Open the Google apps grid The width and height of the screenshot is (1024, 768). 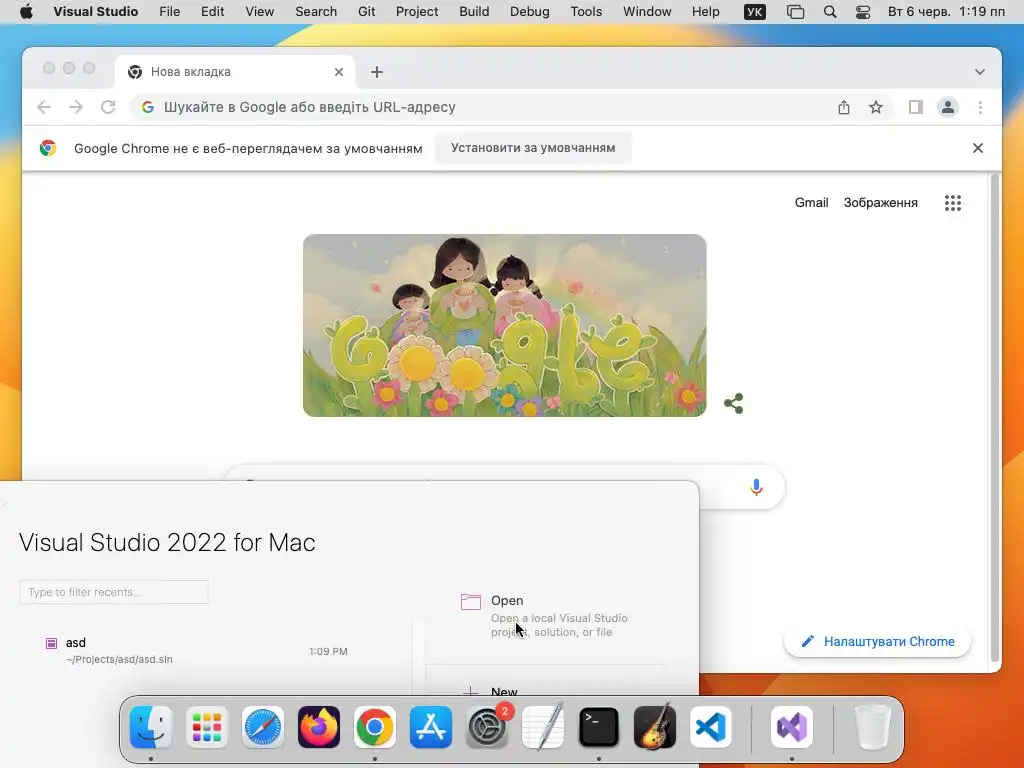point(953,203)
